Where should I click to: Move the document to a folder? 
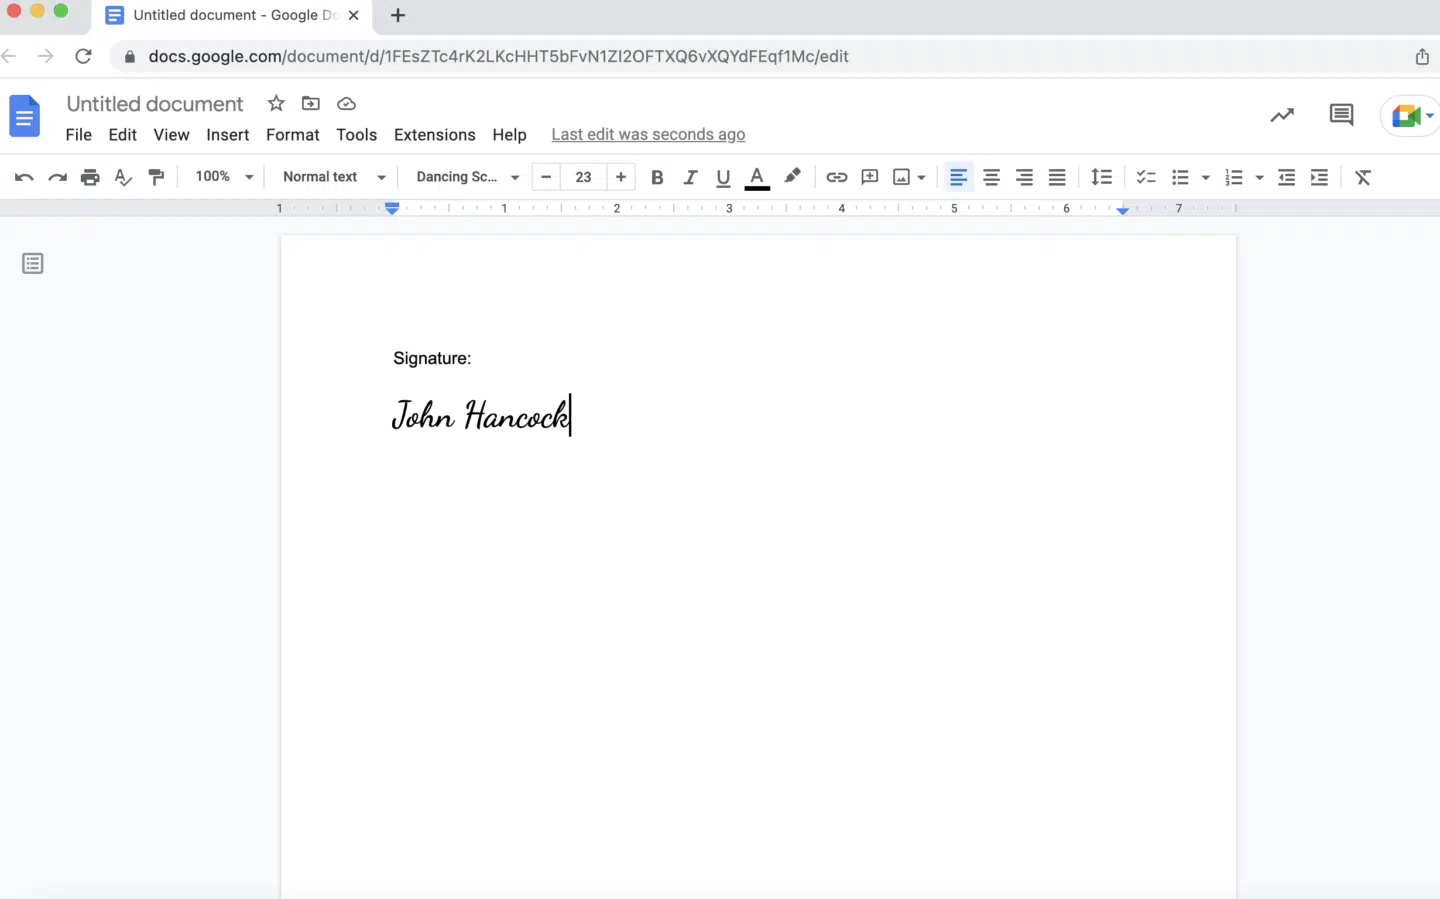click(311, 103)
